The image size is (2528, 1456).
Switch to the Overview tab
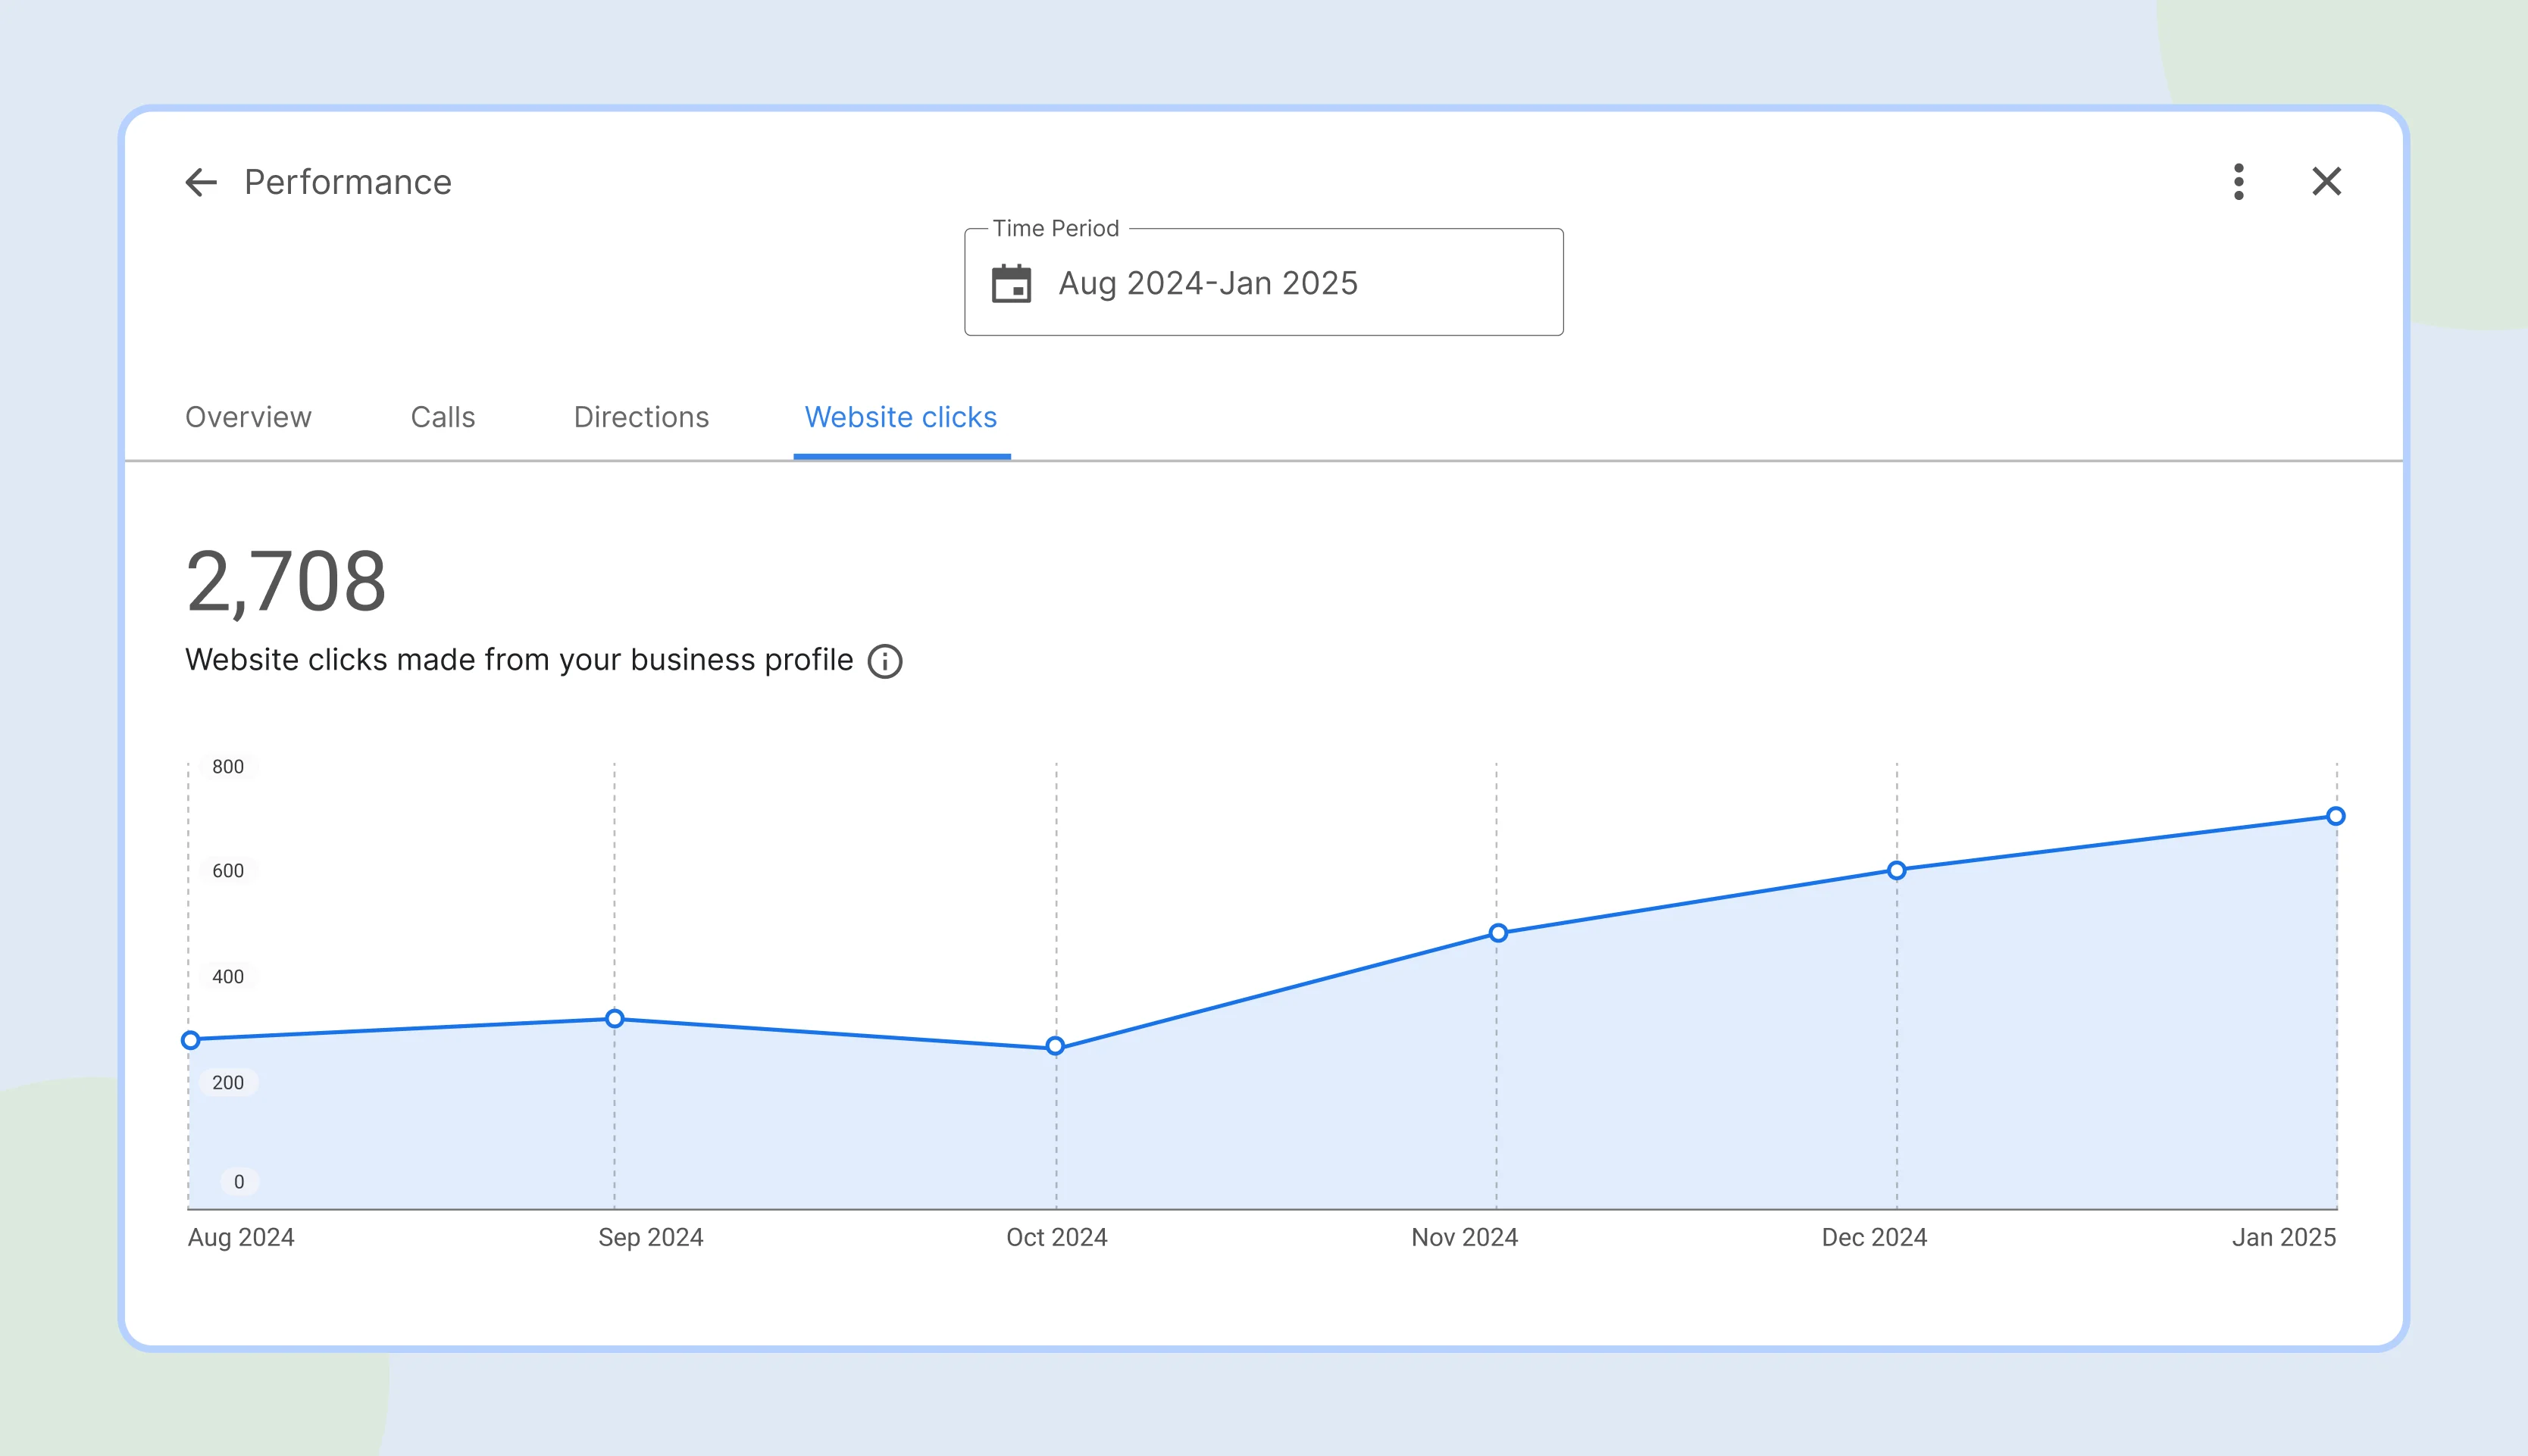tap(248, 417)
